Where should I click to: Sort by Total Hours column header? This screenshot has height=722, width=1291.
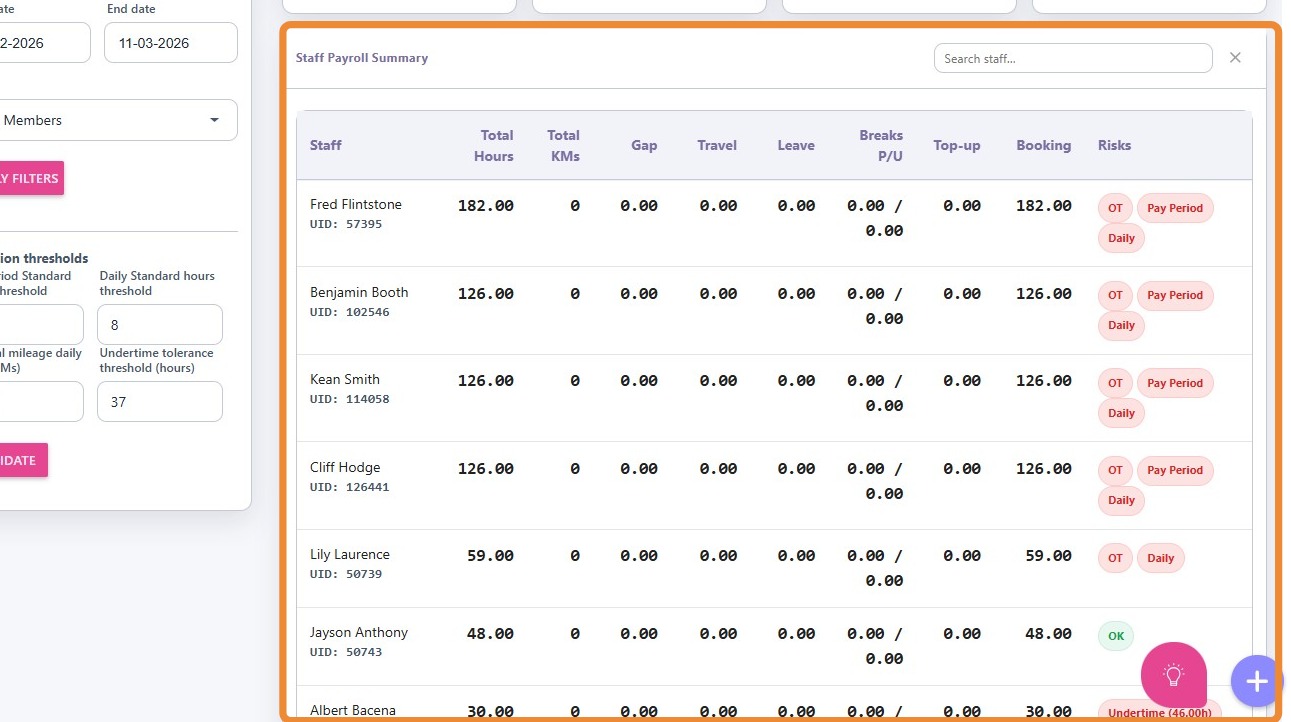(x=495, y=145)
